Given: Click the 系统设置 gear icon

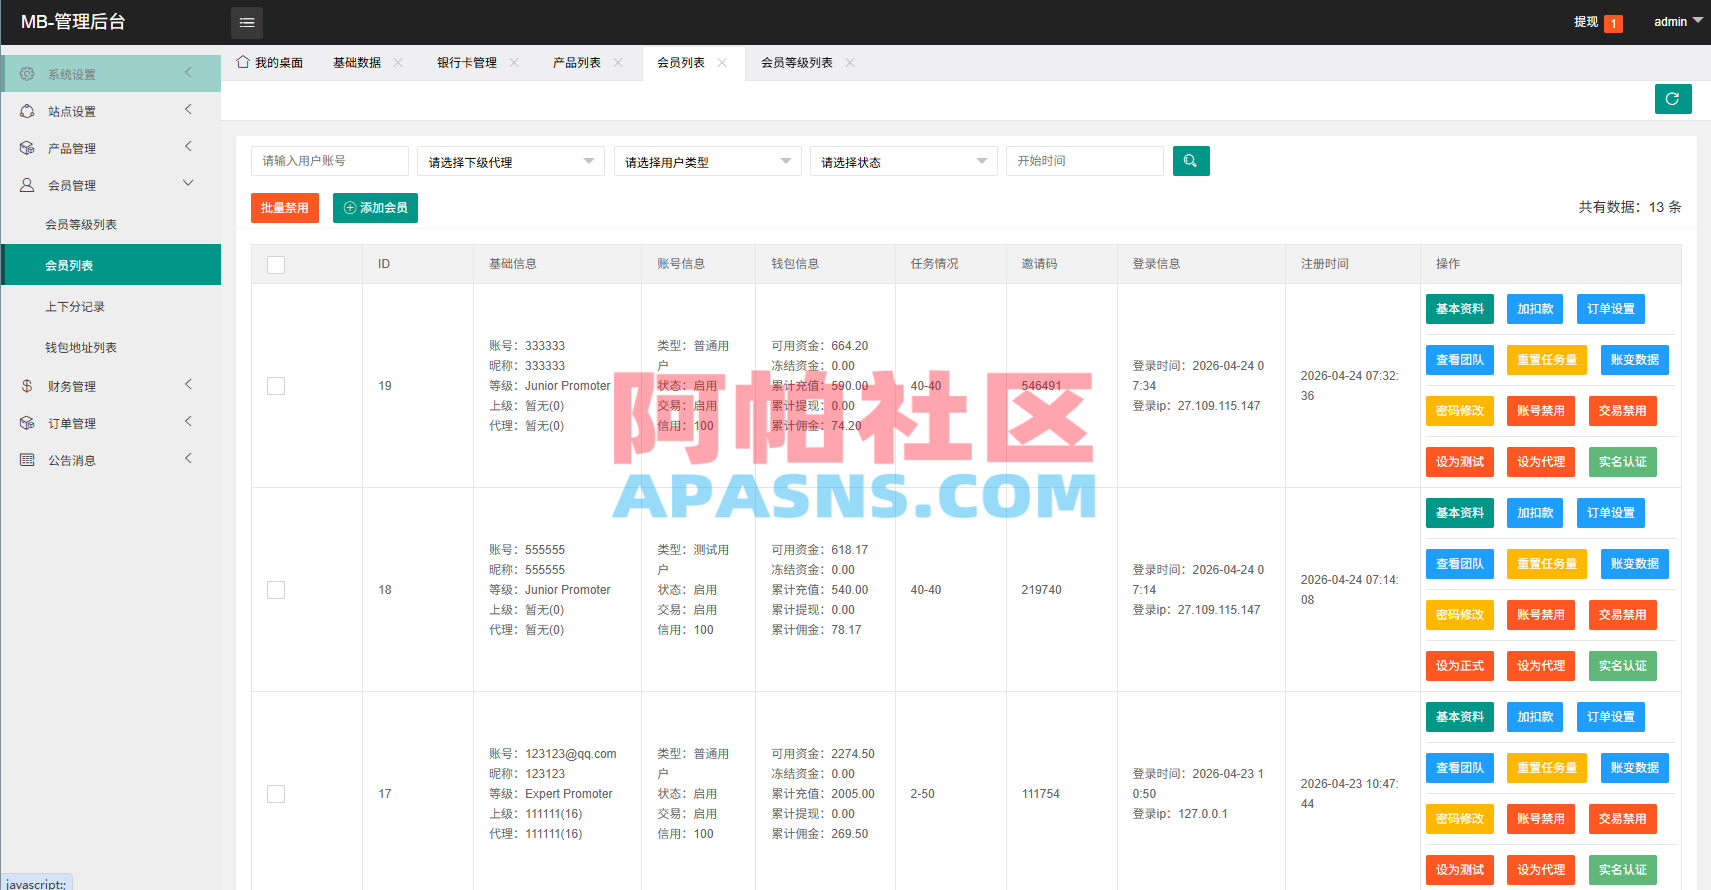Looking at the screenshot, I should pos(27,74).
